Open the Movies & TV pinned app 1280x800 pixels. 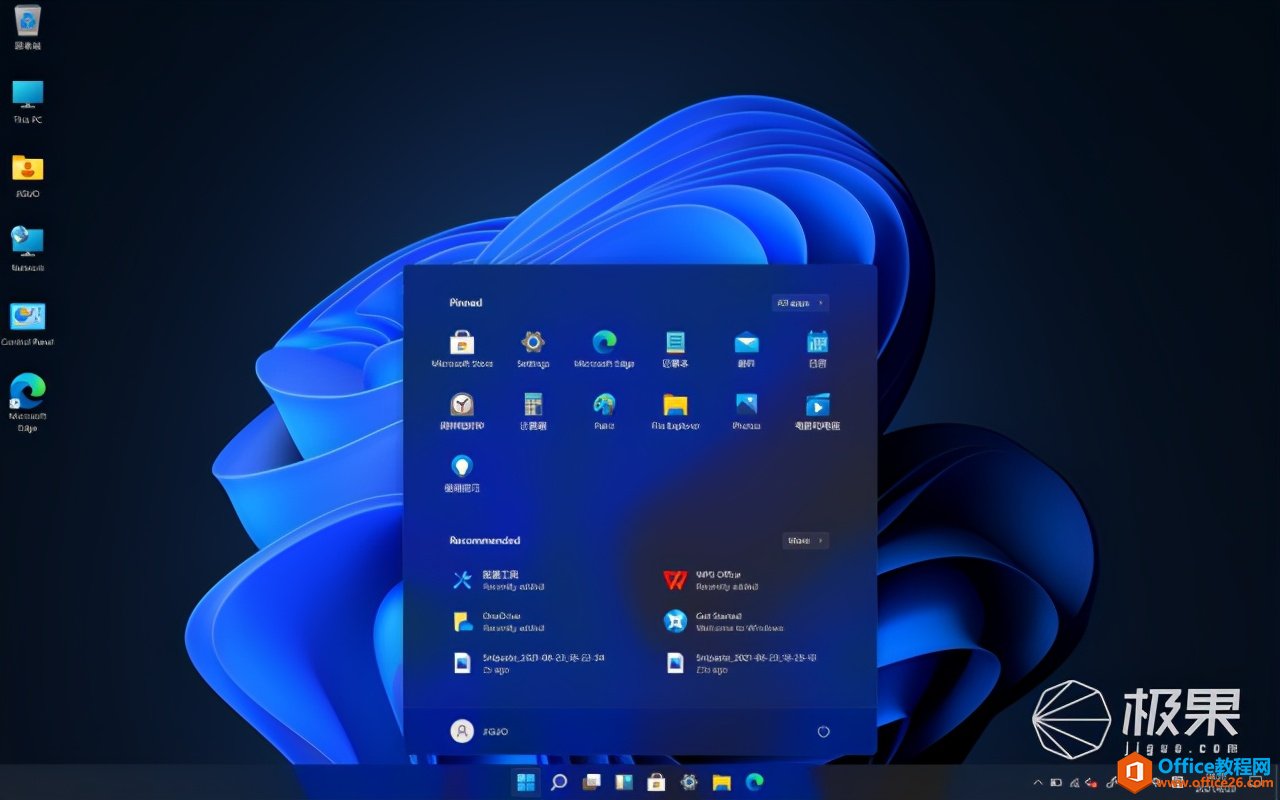817,410
